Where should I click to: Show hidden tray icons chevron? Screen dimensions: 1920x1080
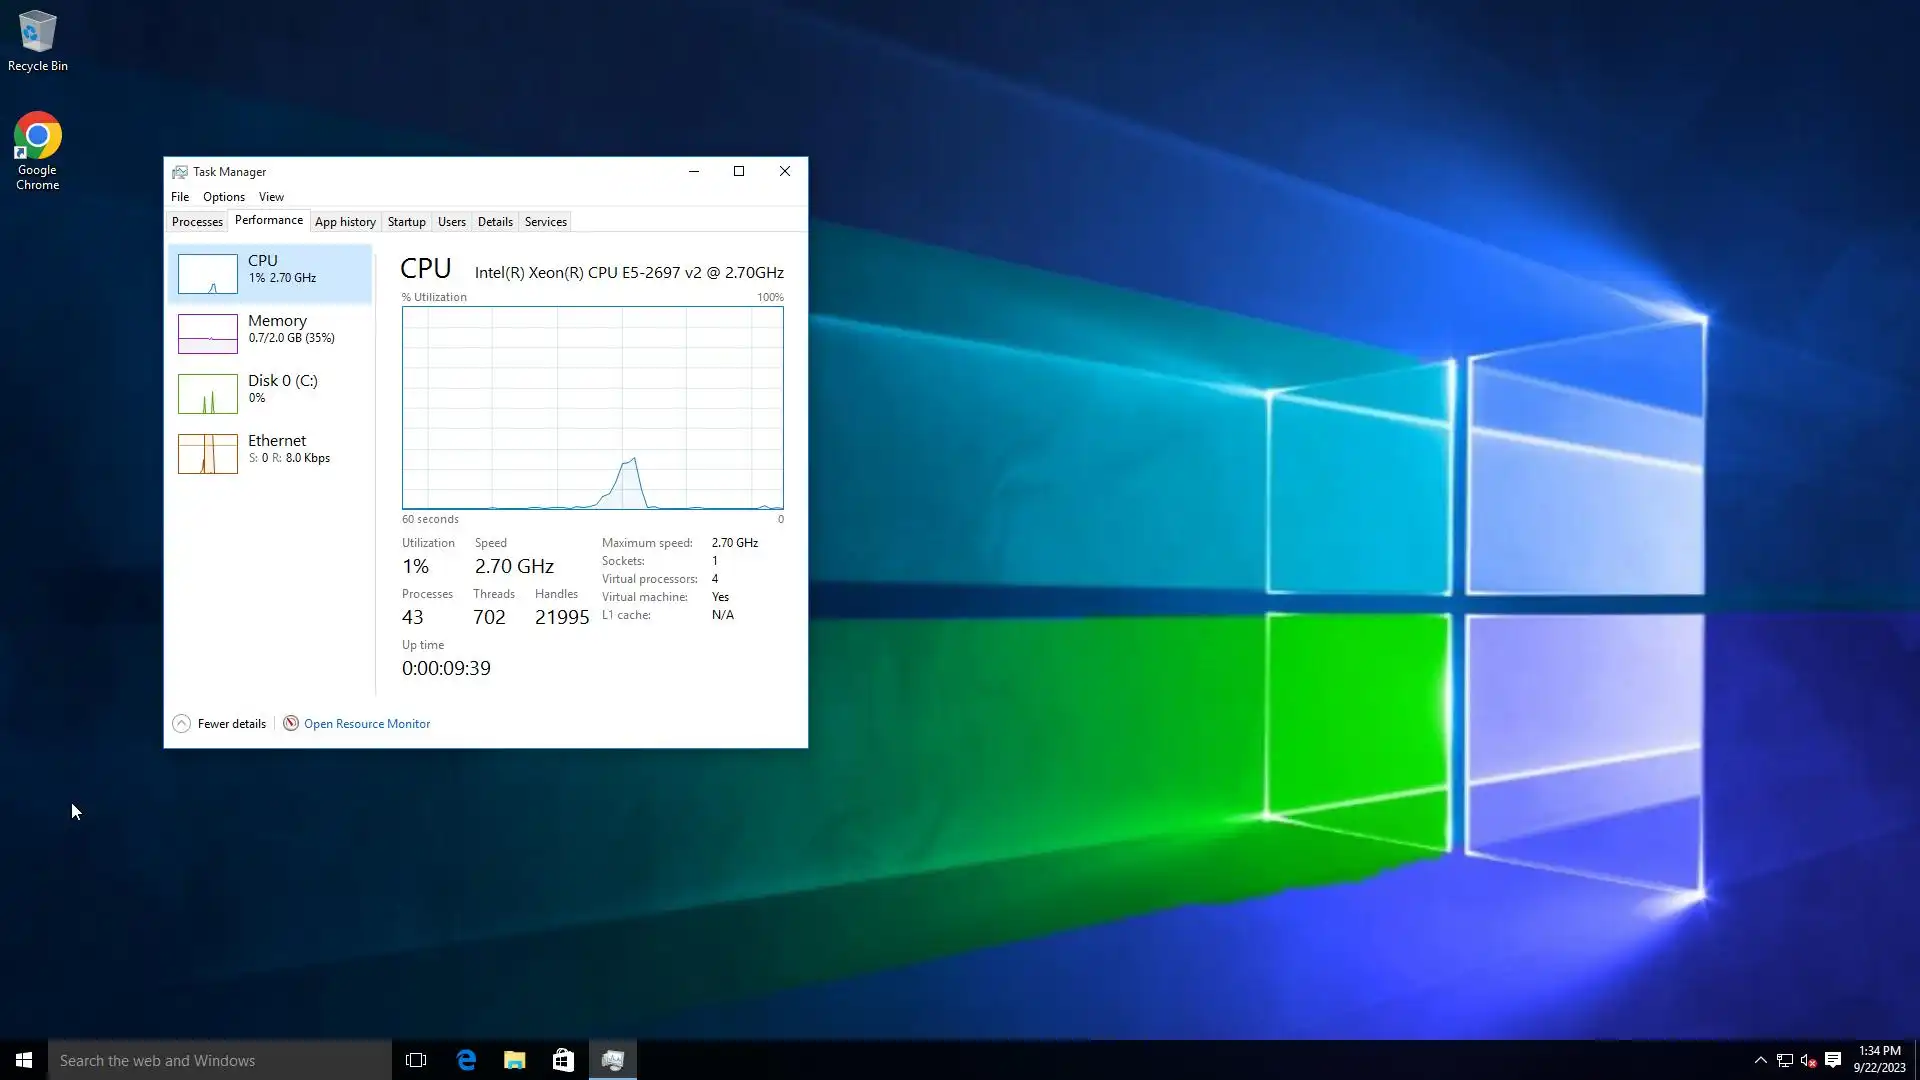[x=1760, y=1060]
